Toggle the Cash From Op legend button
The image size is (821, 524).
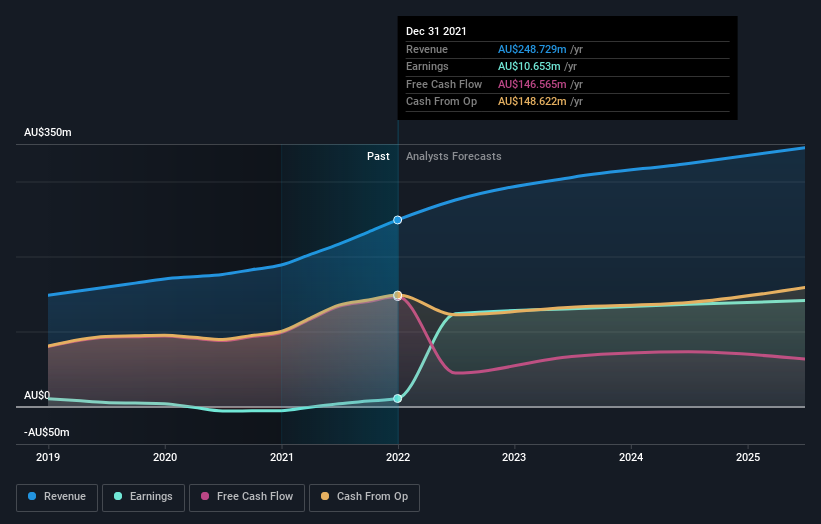point(364,497)
